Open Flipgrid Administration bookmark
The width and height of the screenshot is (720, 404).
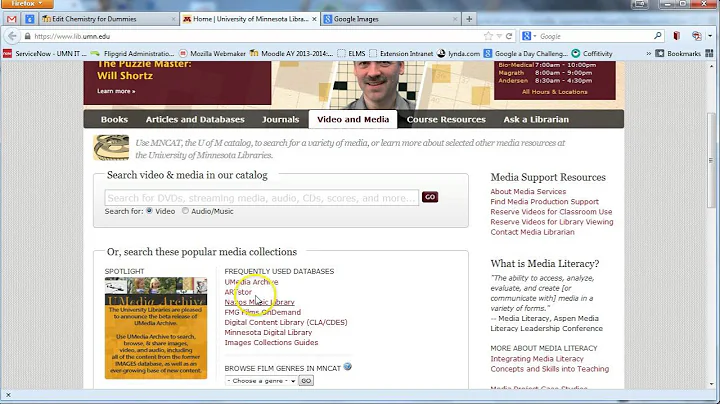(x=132, y=54)
